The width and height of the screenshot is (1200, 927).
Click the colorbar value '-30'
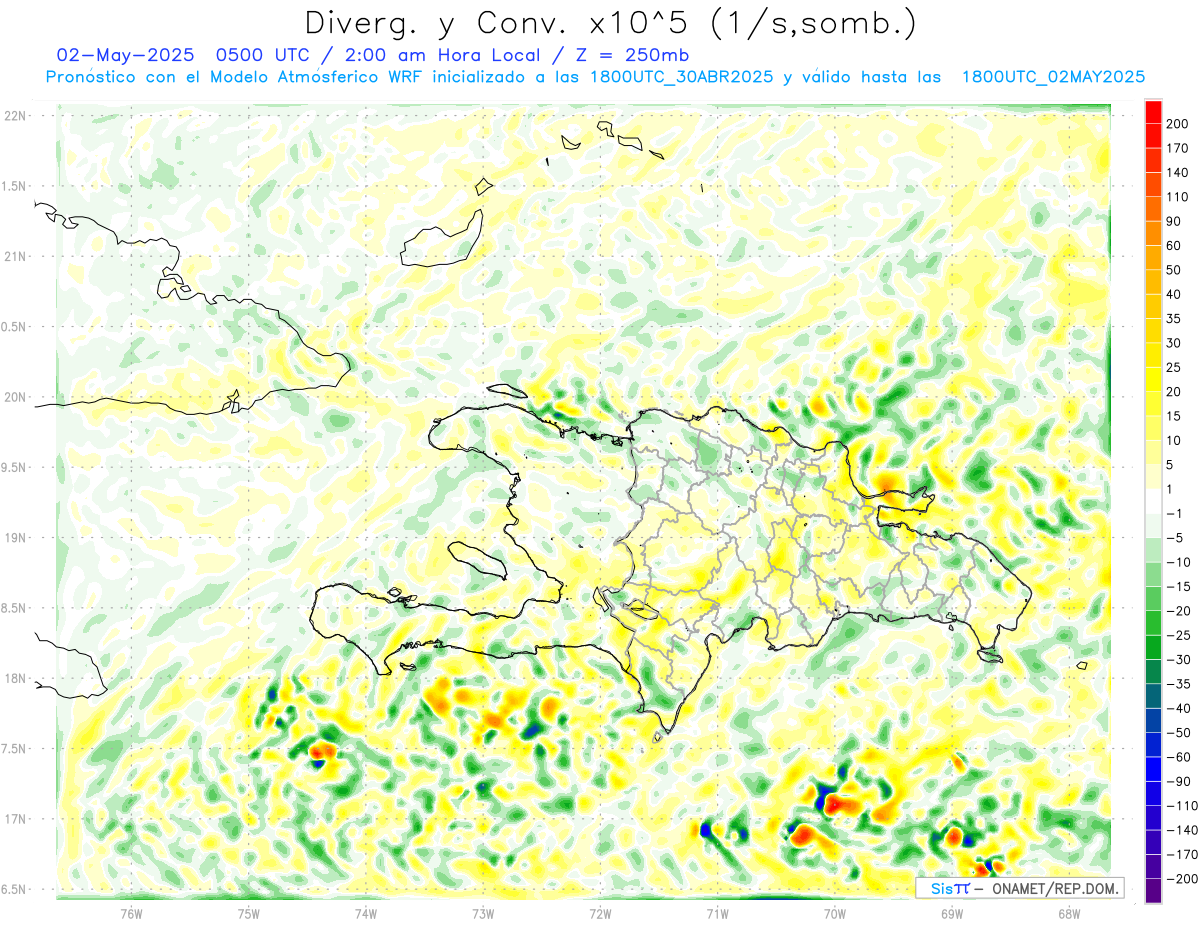(1177, 660)
